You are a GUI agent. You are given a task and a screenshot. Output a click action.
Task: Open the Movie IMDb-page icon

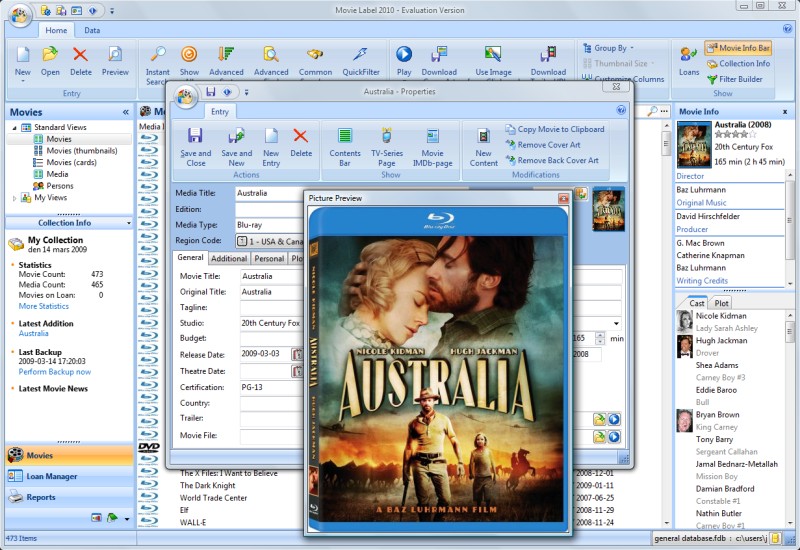(432, 147)
